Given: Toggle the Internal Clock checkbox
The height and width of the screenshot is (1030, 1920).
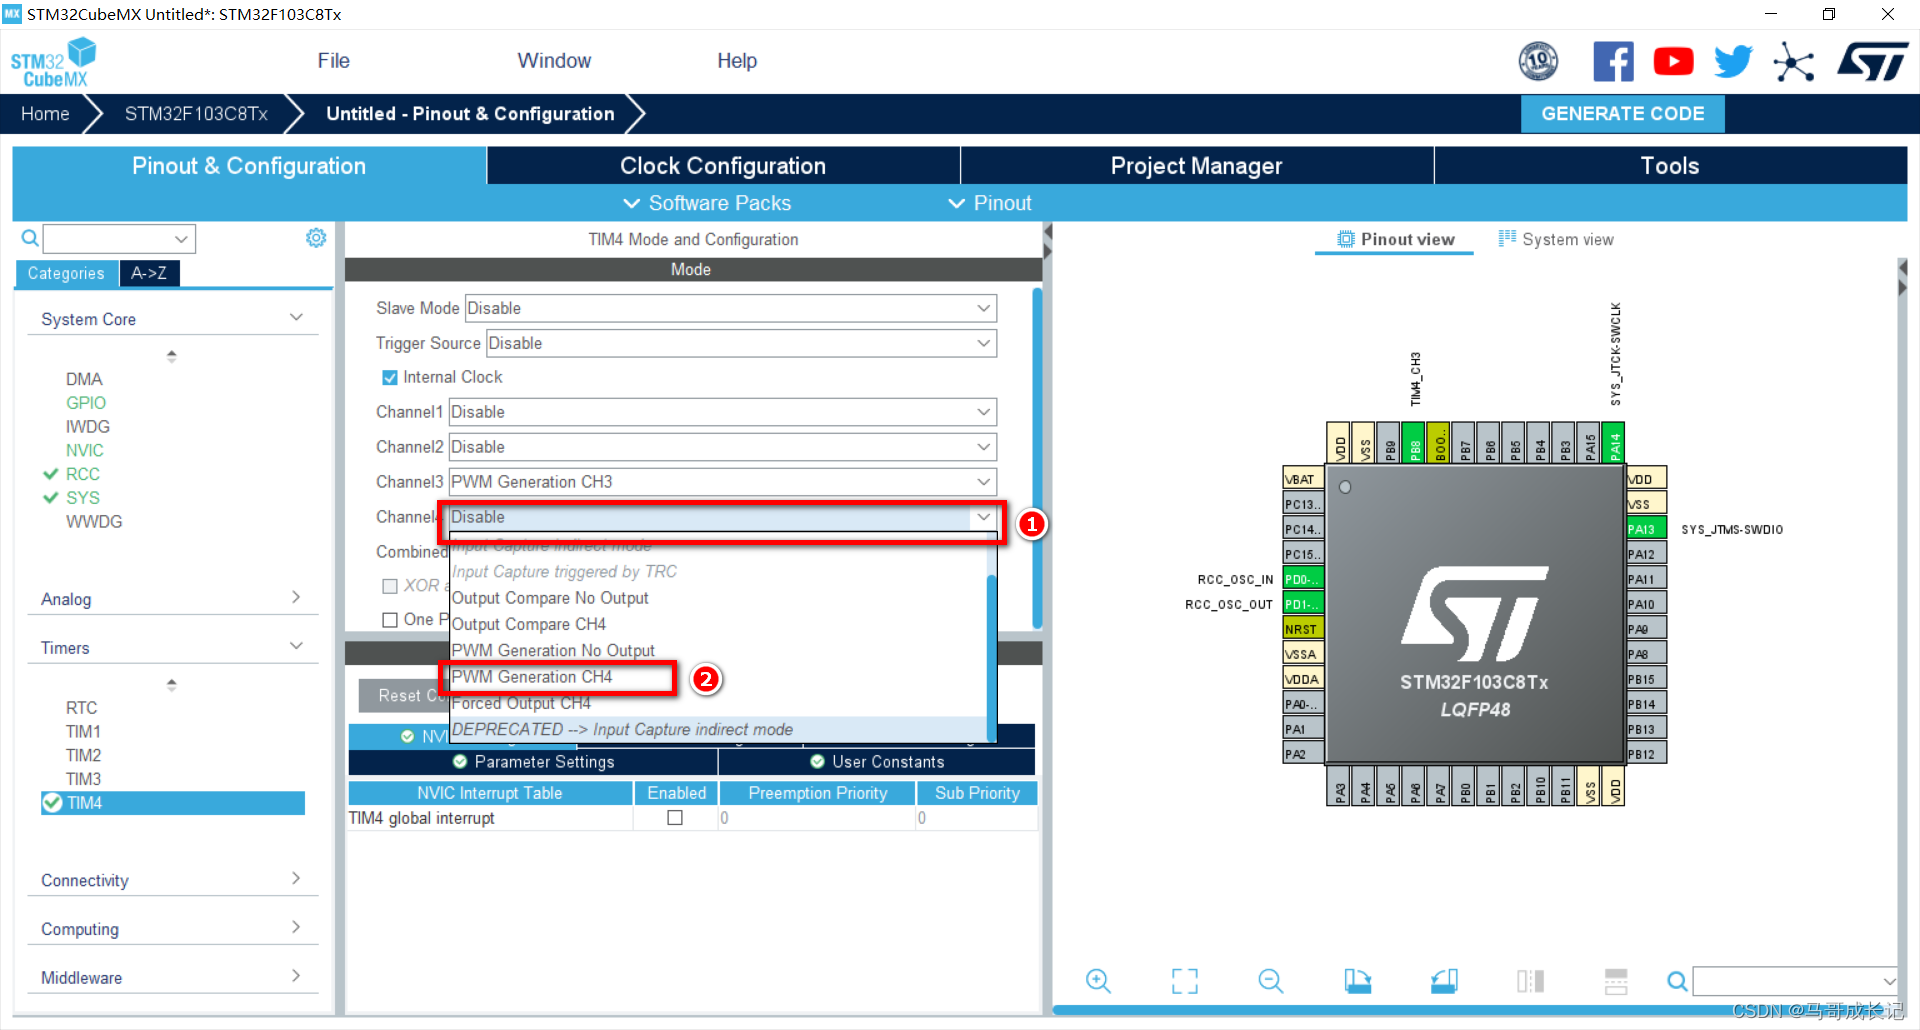Looking at the screenshot, I should [x=390, y=378].
